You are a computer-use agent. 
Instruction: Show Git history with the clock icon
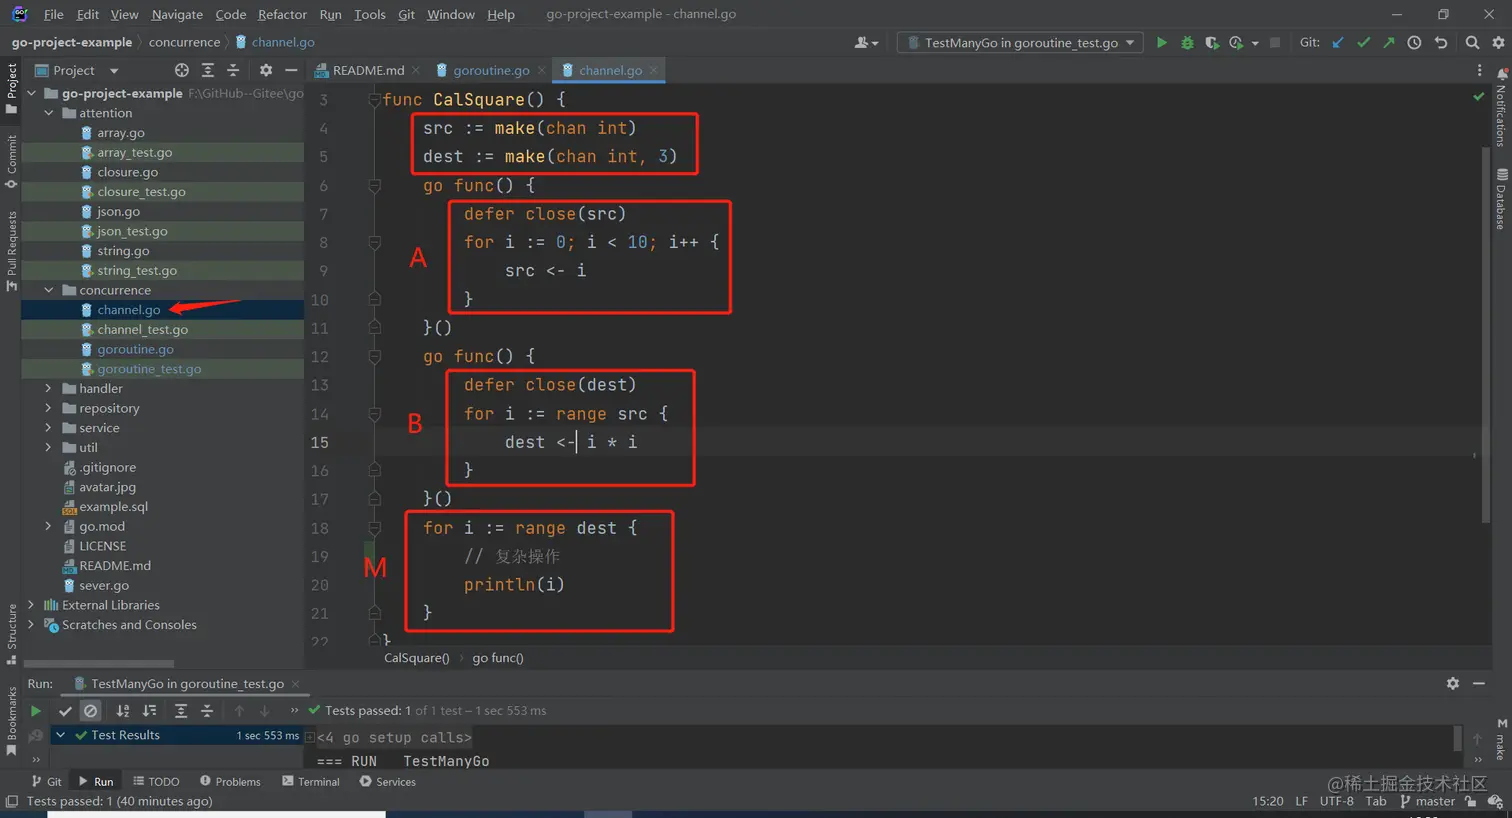(x=1414, y=43)
